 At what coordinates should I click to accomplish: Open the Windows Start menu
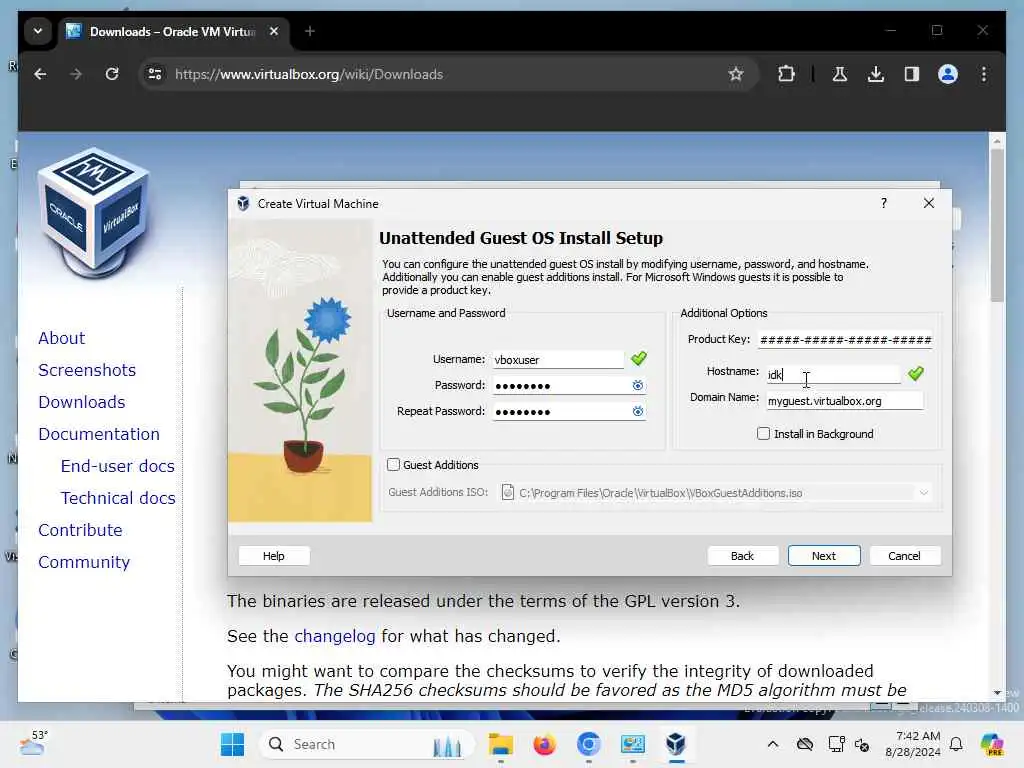tap(232, 744)
